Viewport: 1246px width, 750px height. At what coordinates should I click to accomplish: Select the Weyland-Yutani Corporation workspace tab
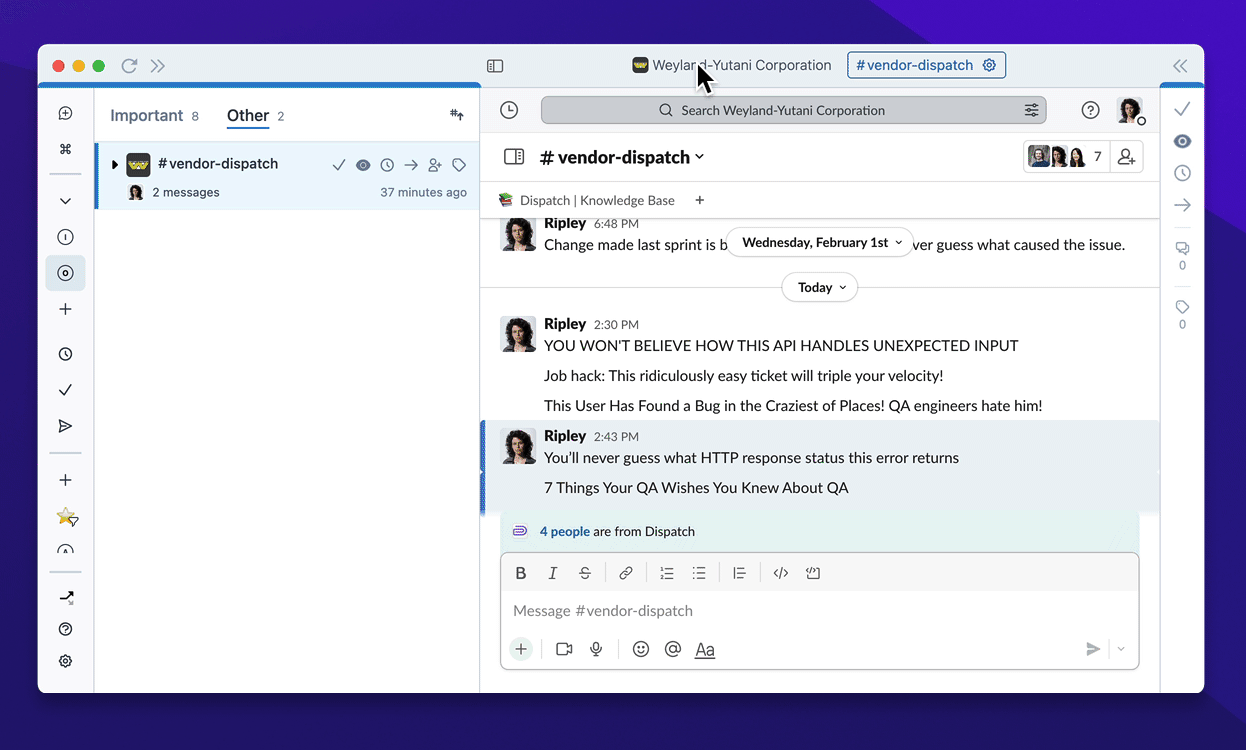tap(732, 65)
